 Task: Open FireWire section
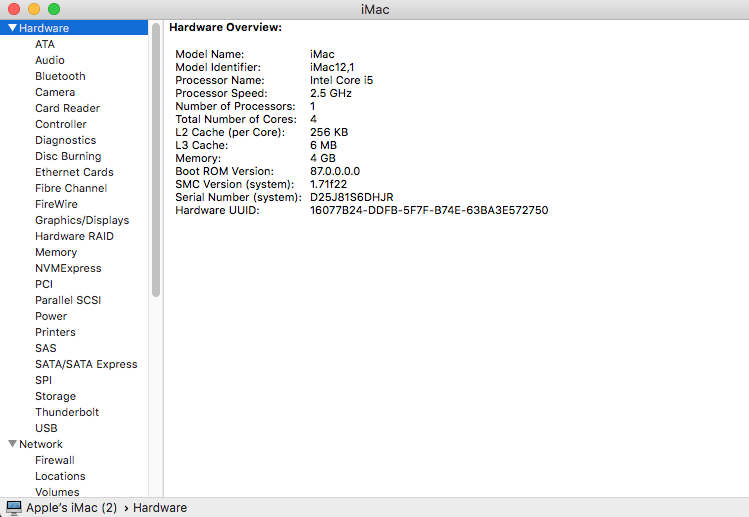pyautogui.click(x=56, y=204)
